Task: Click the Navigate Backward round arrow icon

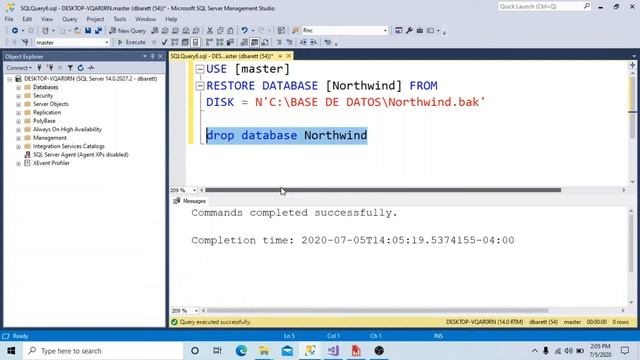Action: [15, 31]
